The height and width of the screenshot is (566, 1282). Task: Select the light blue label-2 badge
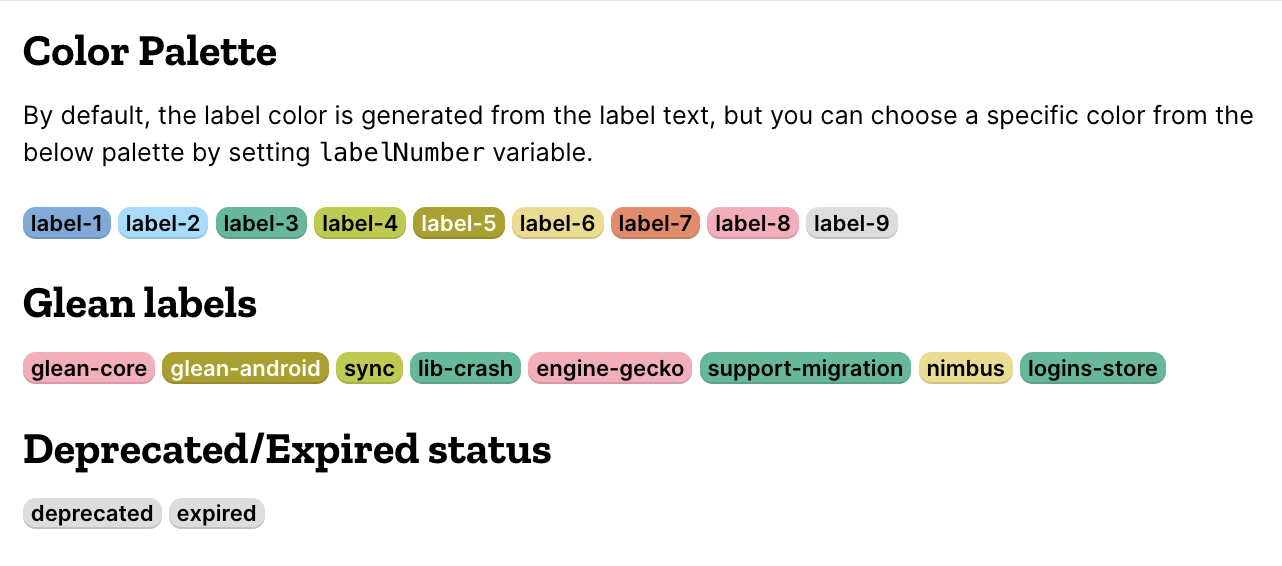(x=163, y=223)
